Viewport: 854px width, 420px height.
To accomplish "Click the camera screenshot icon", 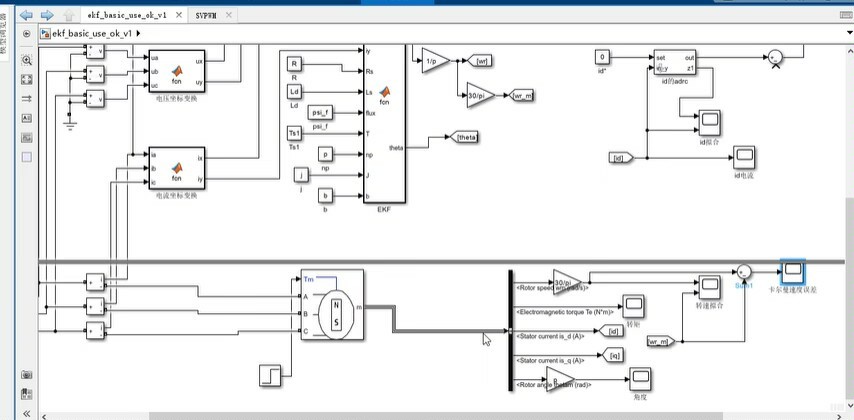I will 27,375.
